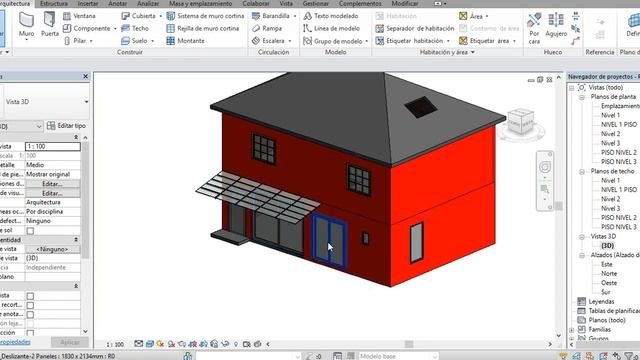Collapse the Vistas (todo) tree node

click(572, 88)
